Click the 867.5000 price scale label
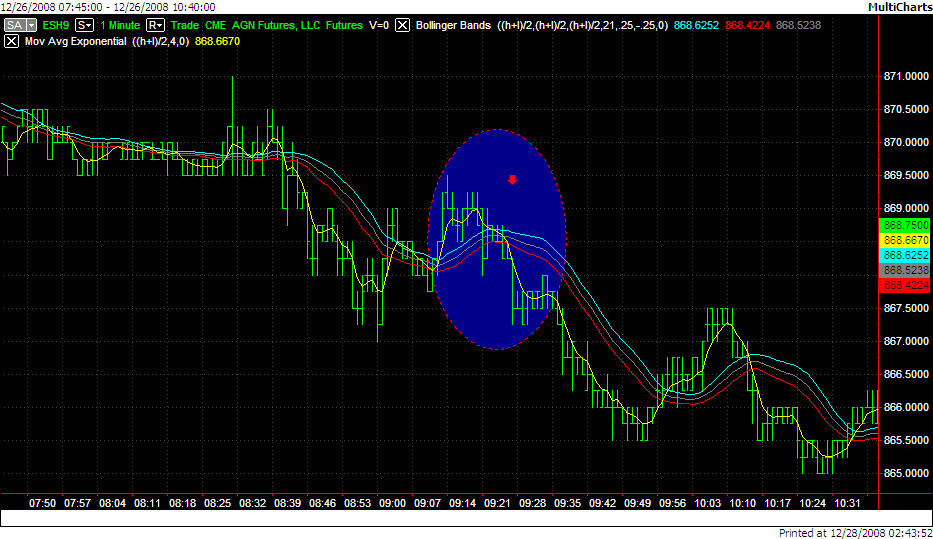Image resolution: width=933 pixels, height=539 pixels. click(x=906, y=308)
